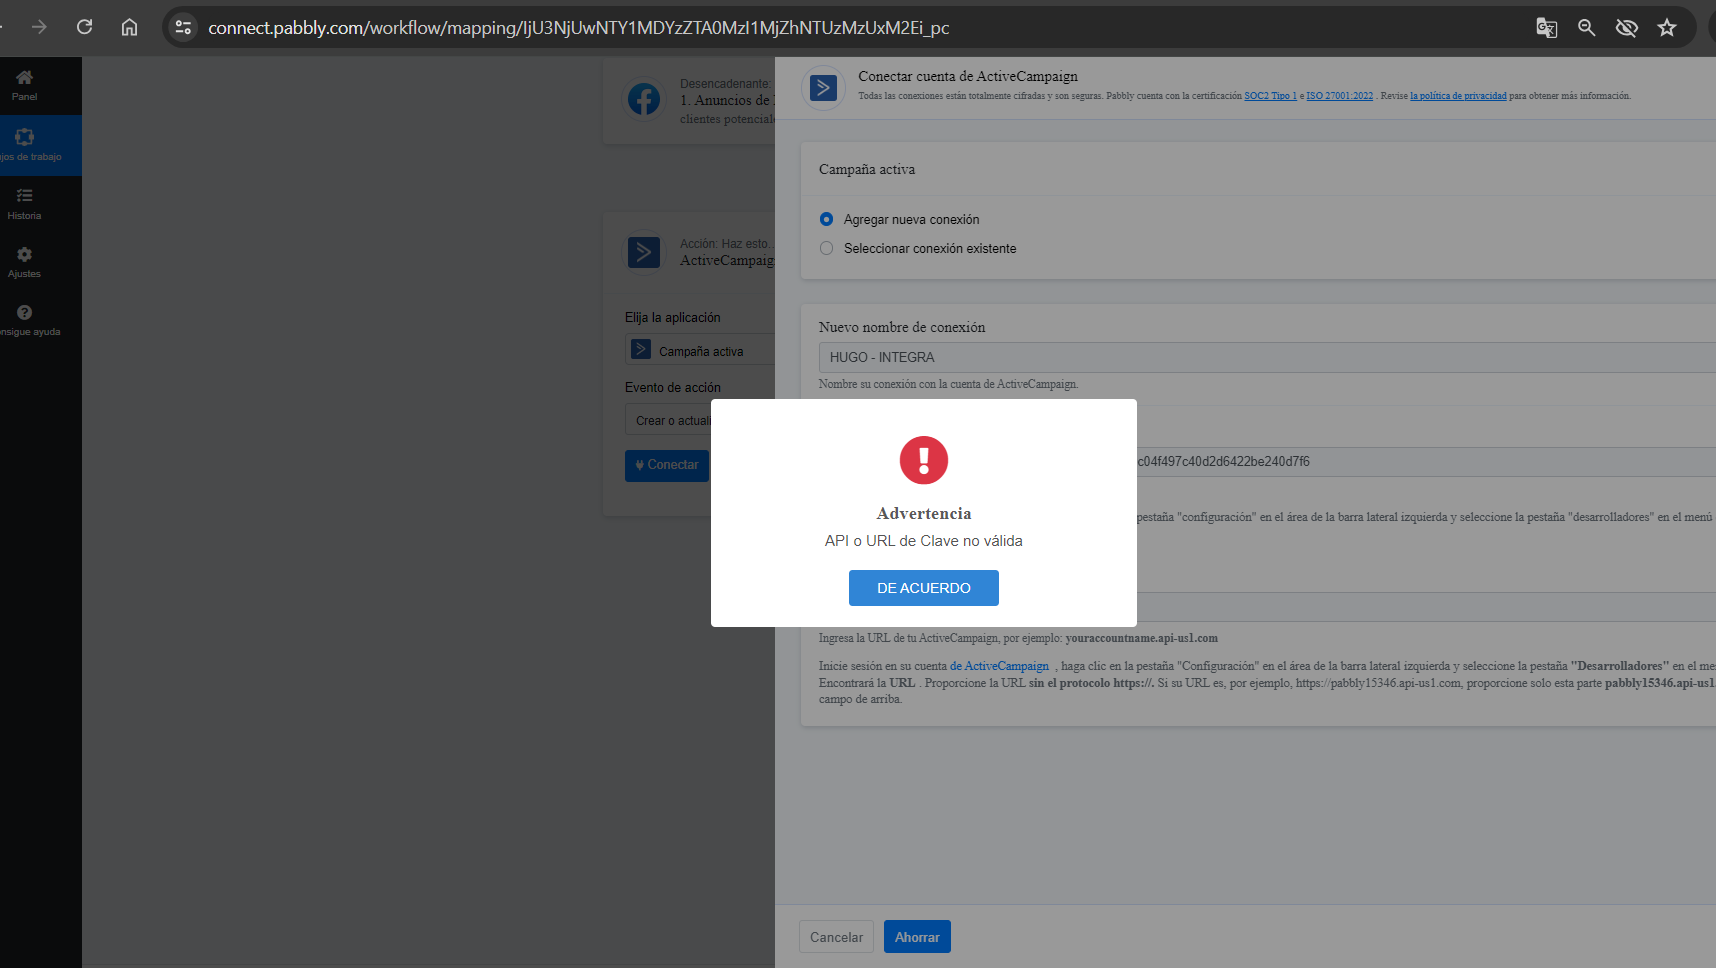Click the Cancelar button
Screen dimensions: 1716x968
click(836, 937)
